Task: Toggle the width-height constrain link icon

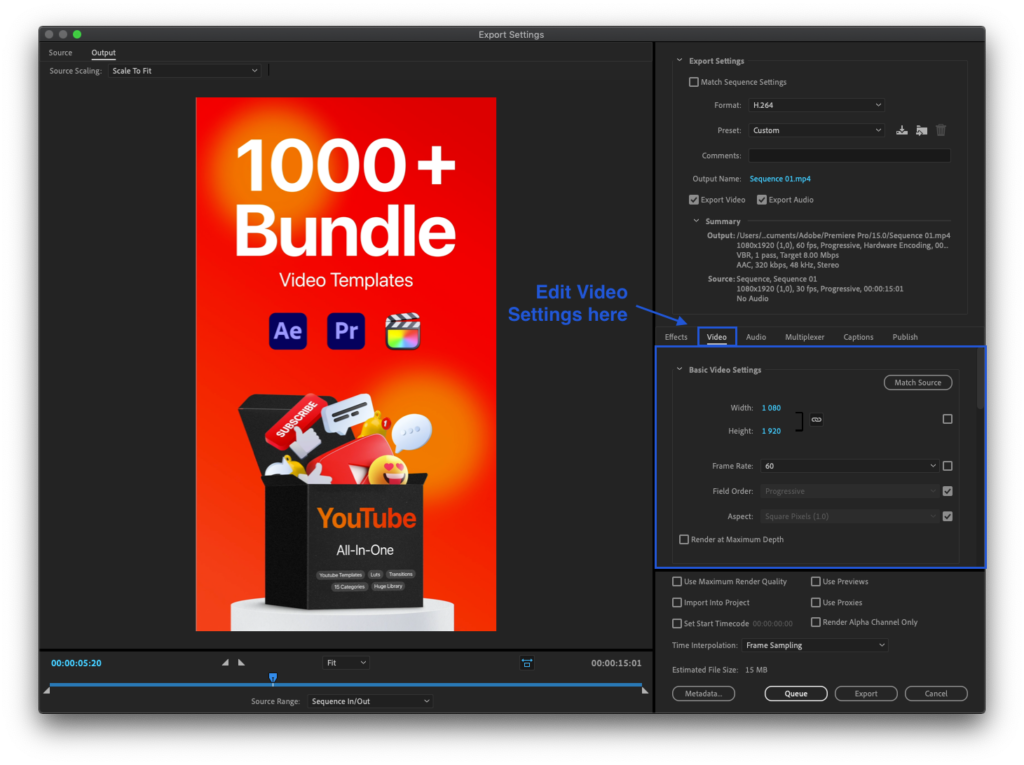Action: [816, 419]
